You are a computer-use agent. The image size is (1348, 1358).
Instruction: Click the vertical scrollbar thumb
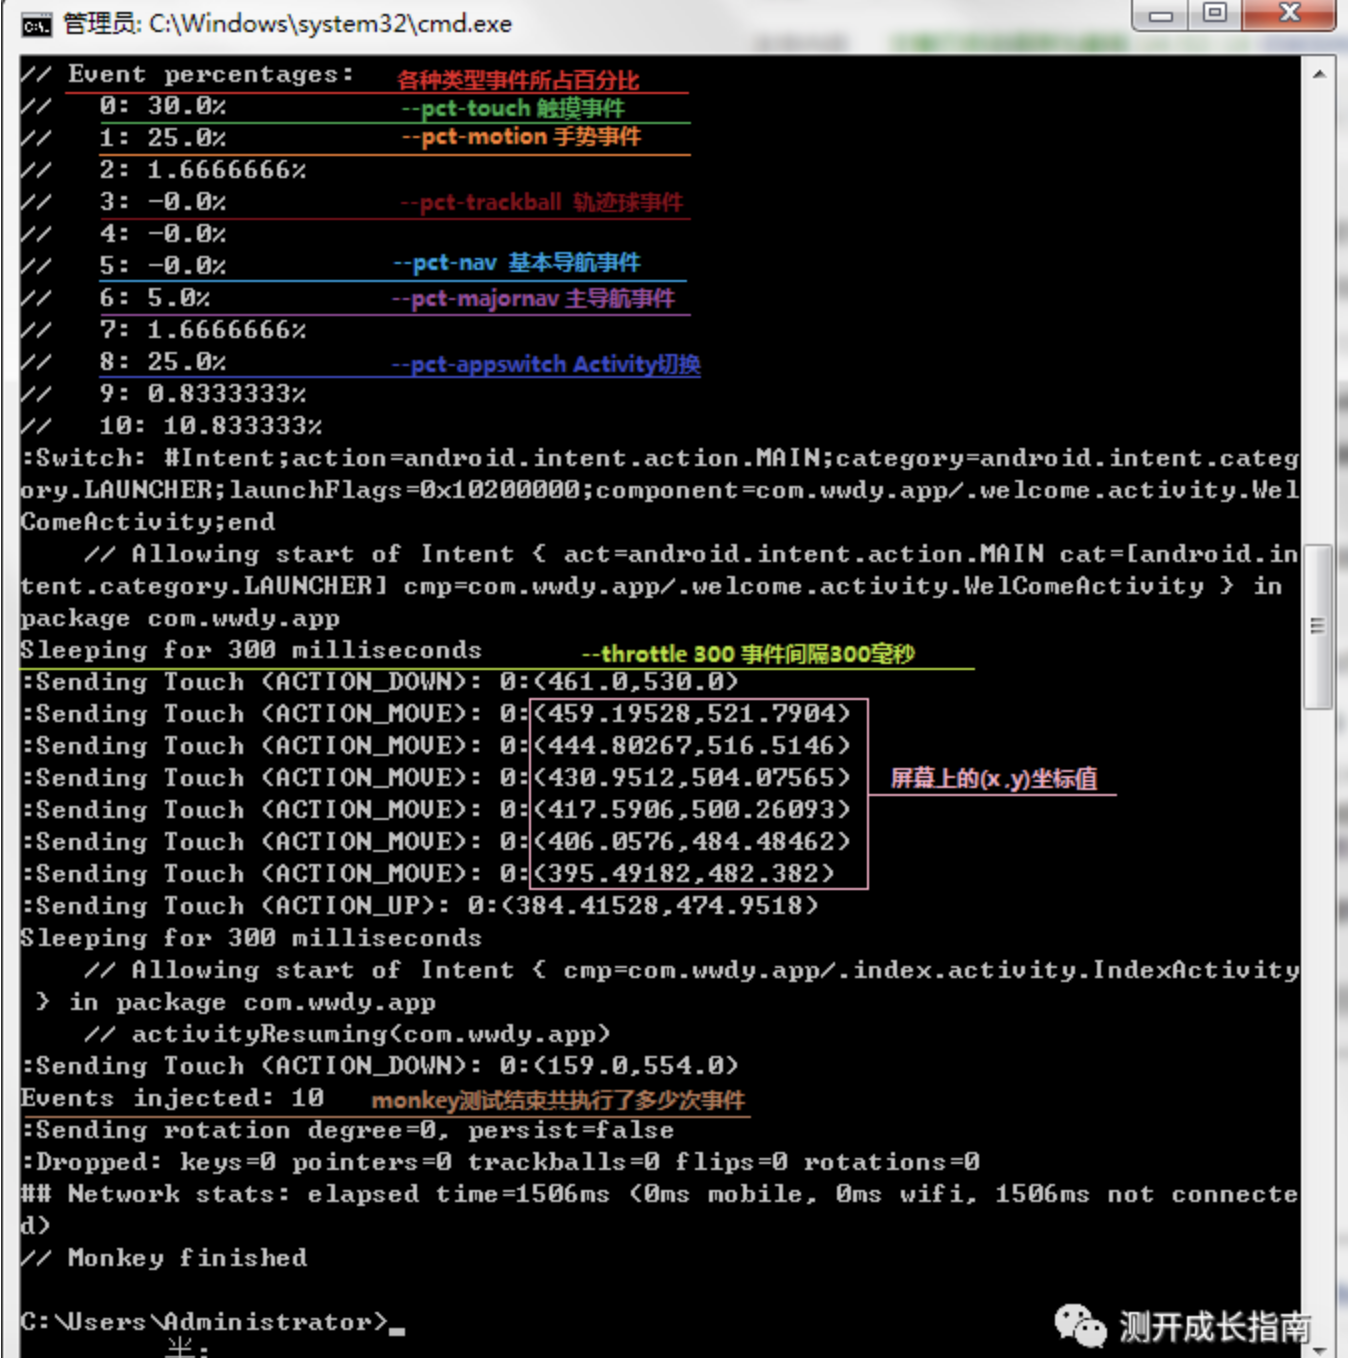pyautogui.click(x=1318, y=626)
